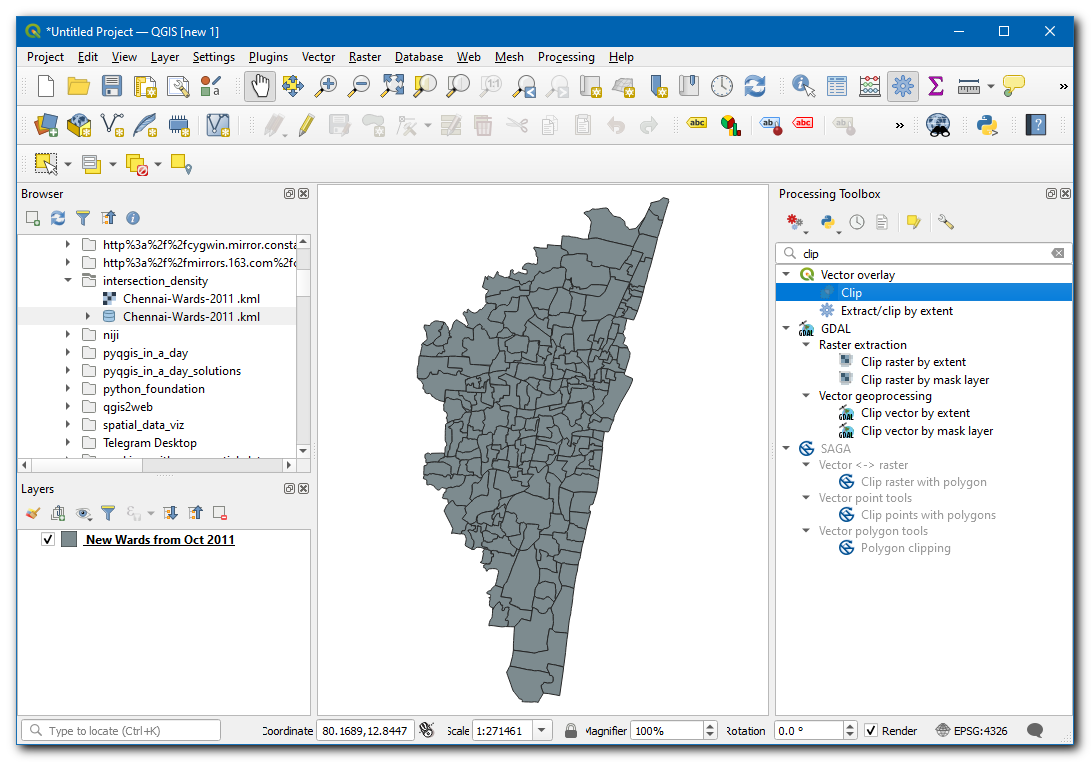Screen dimensions: 1091x762
Task: Collapse the Vector overlay group
Action: pos(786,275)
